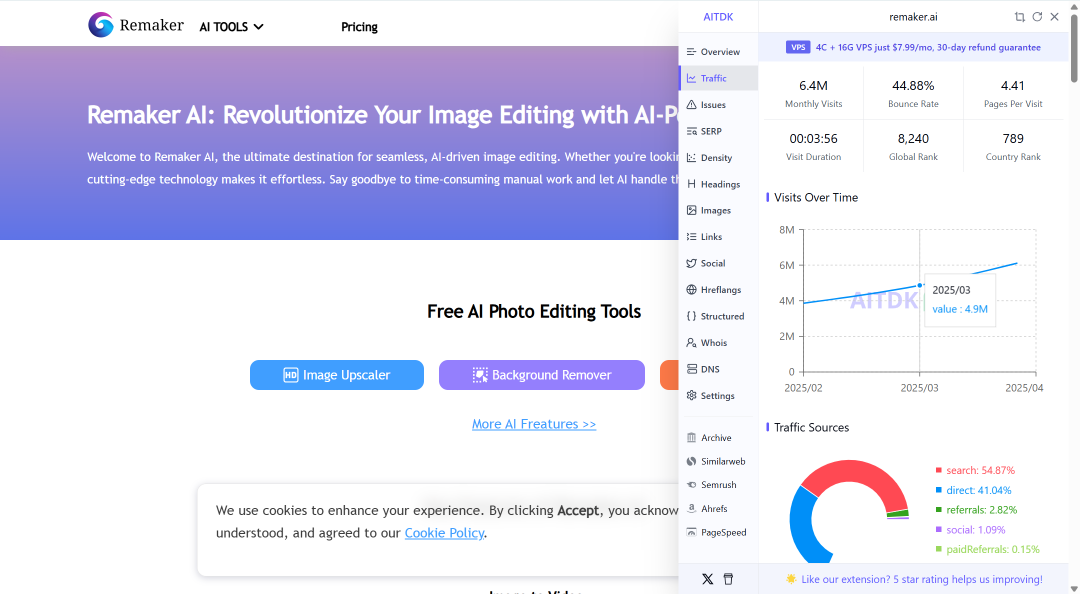Click the Free AI Photo Editing Tools heading

pos(534,311)
